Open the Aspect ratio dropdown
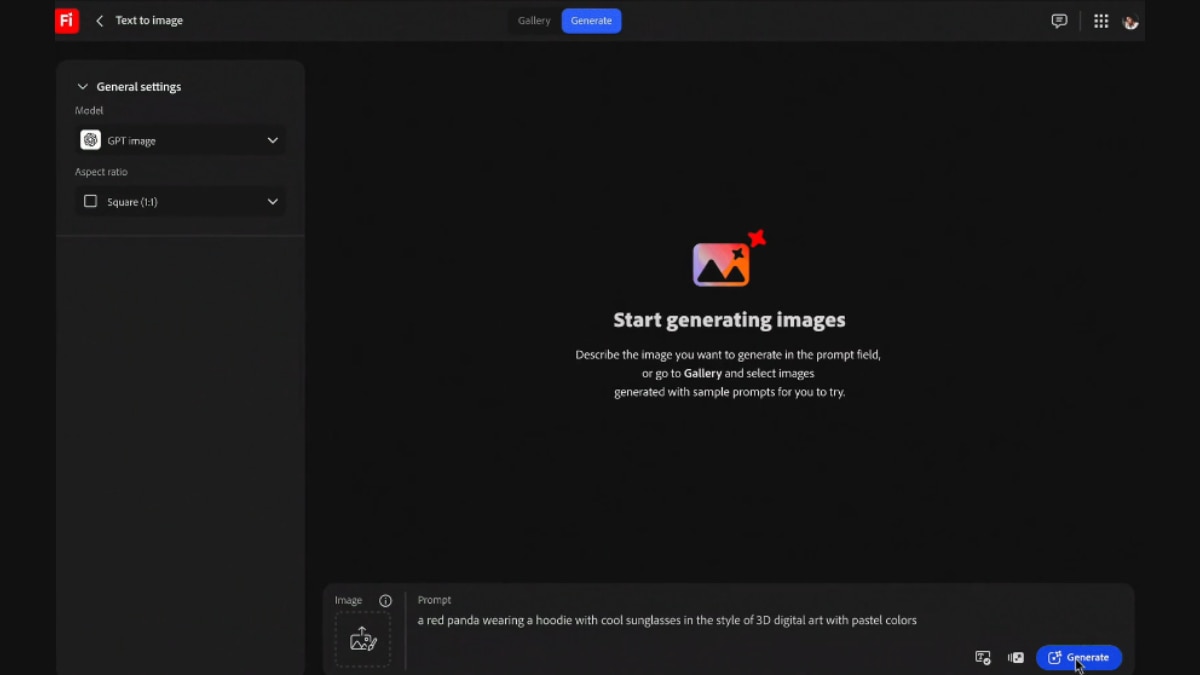1200x675 pixels. [180, 201]
